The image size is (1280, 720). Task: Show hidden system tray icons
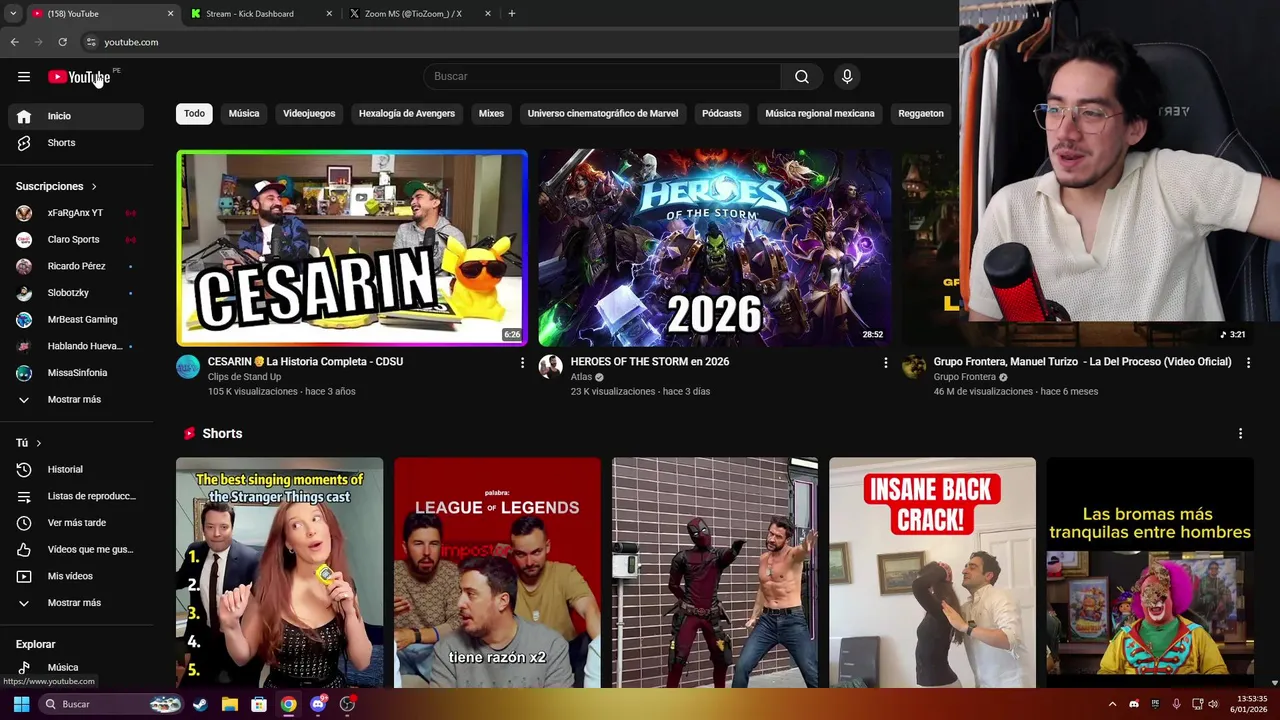pyautogui.click(x=1112, y=704)
